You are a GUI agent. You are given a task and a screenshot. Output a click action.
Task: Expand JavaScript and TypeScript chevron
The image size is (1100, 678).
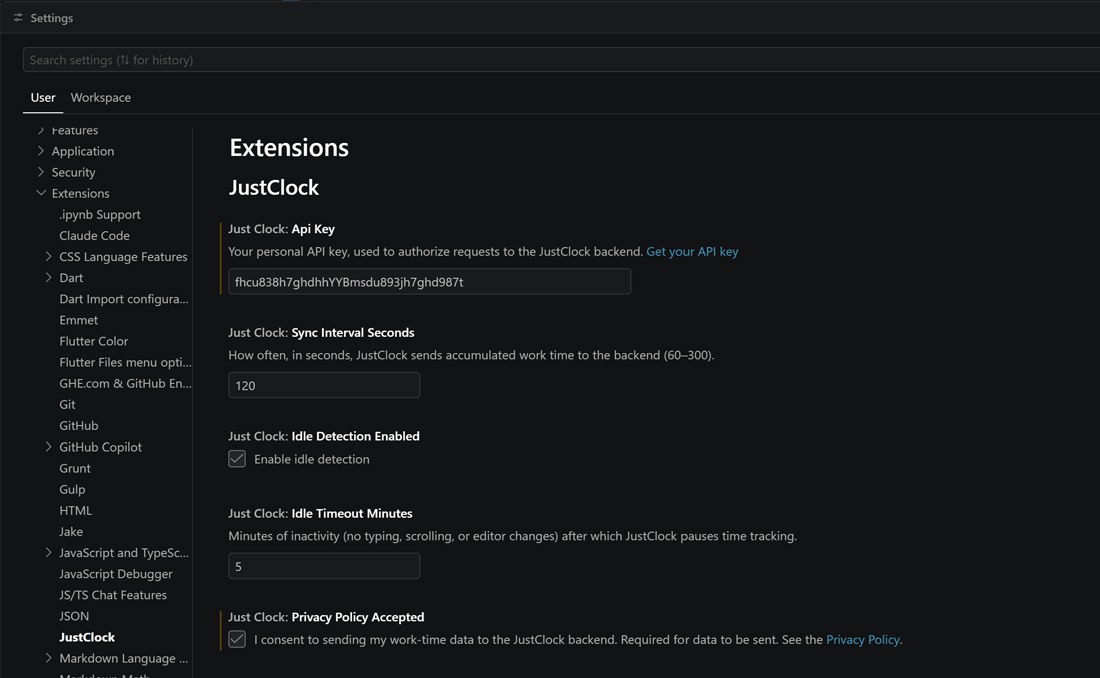48,553
